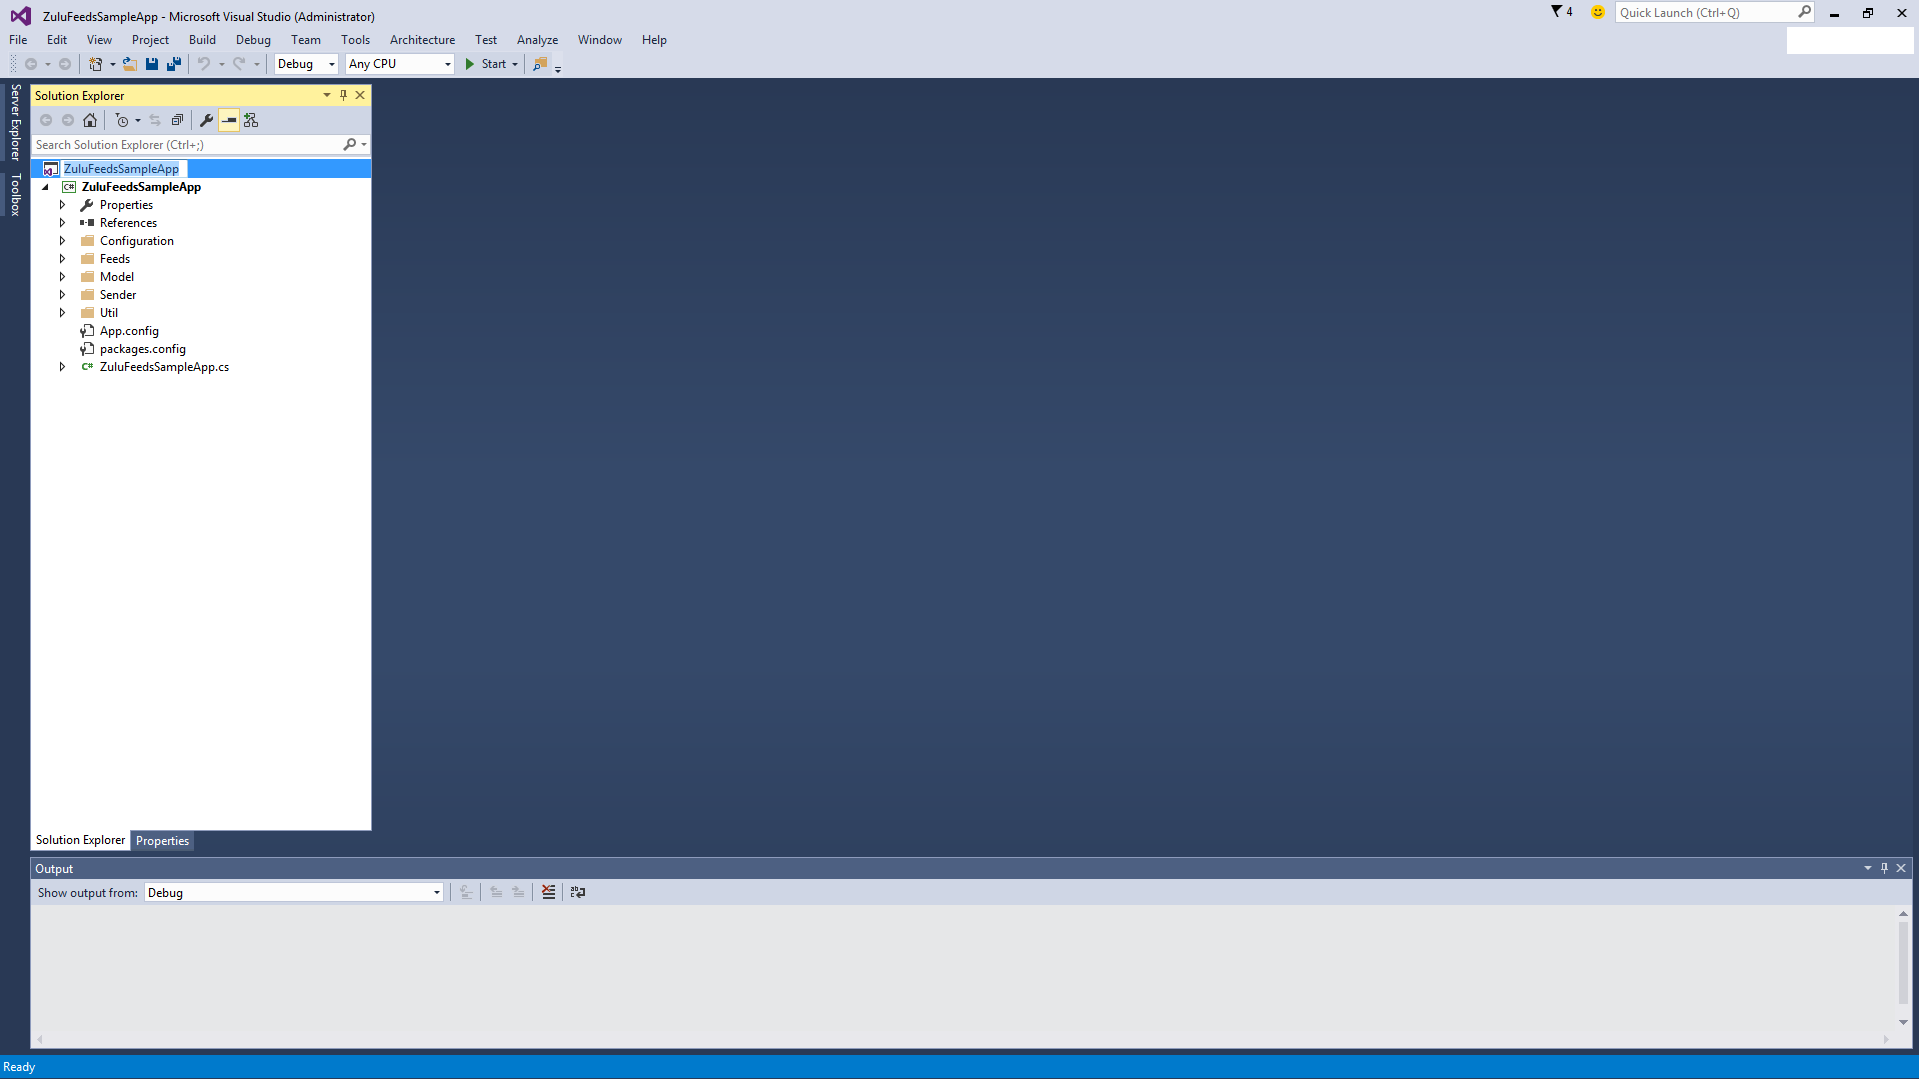The height and width of the screenshot is (1079, 1919).
Task: Click the Clear All output icon
Action: point(548,892)
